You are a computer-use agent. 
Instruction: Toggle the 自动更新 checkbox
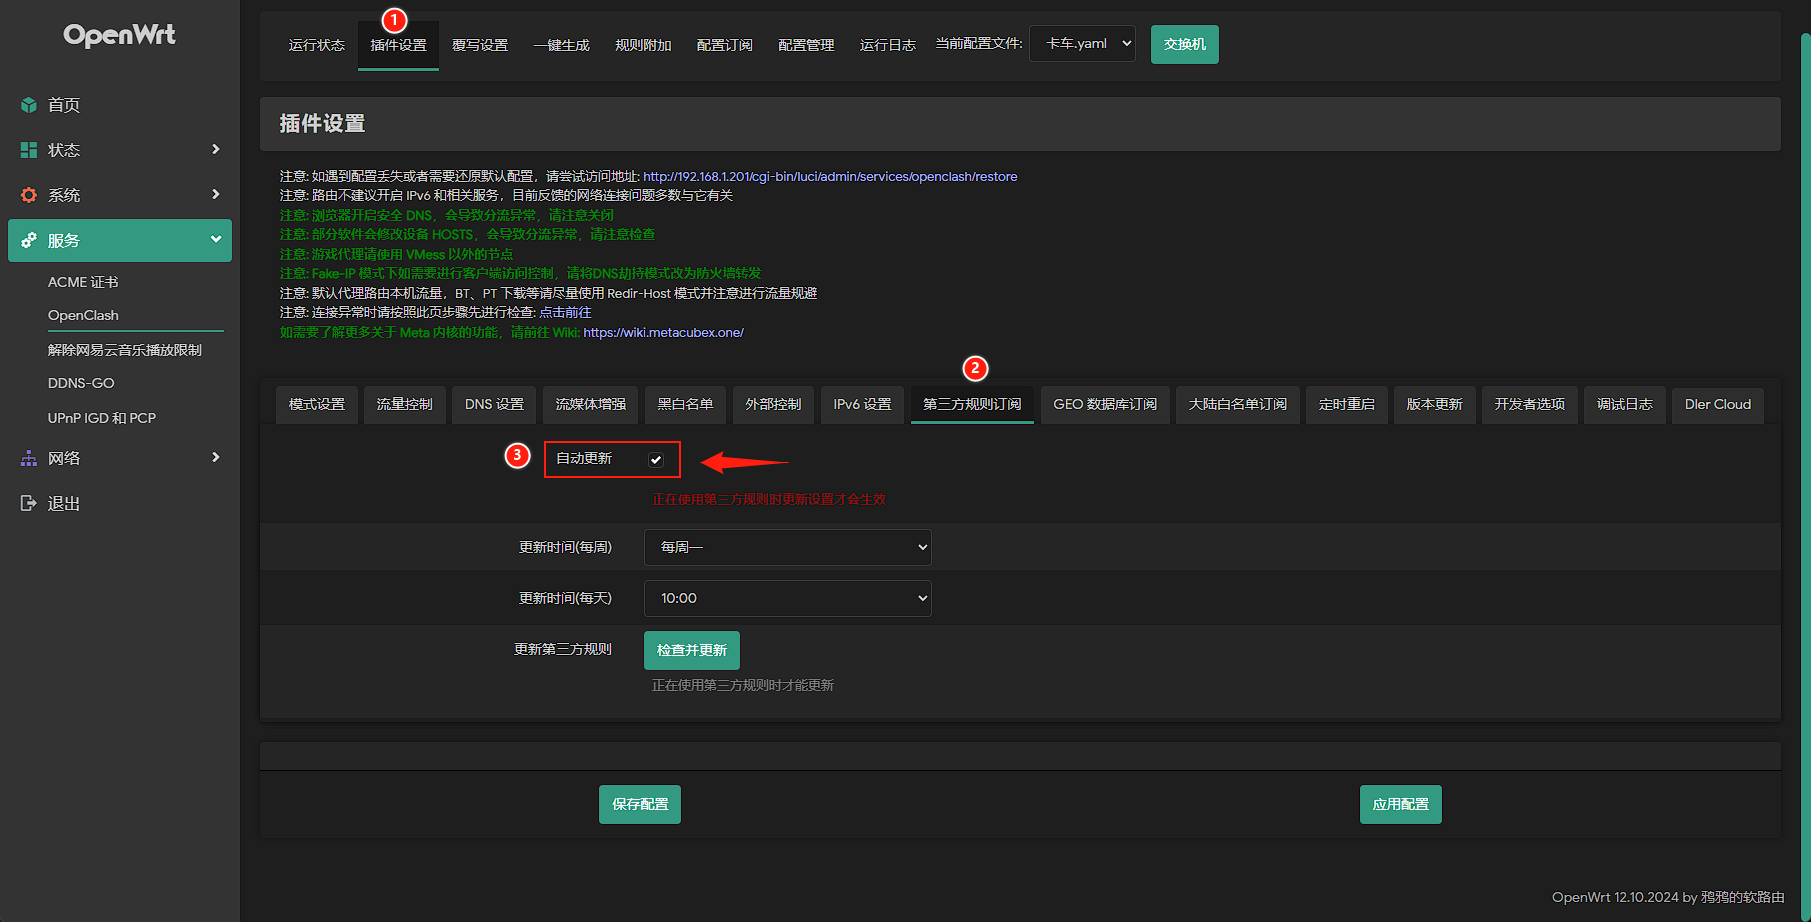coord(656,460)
